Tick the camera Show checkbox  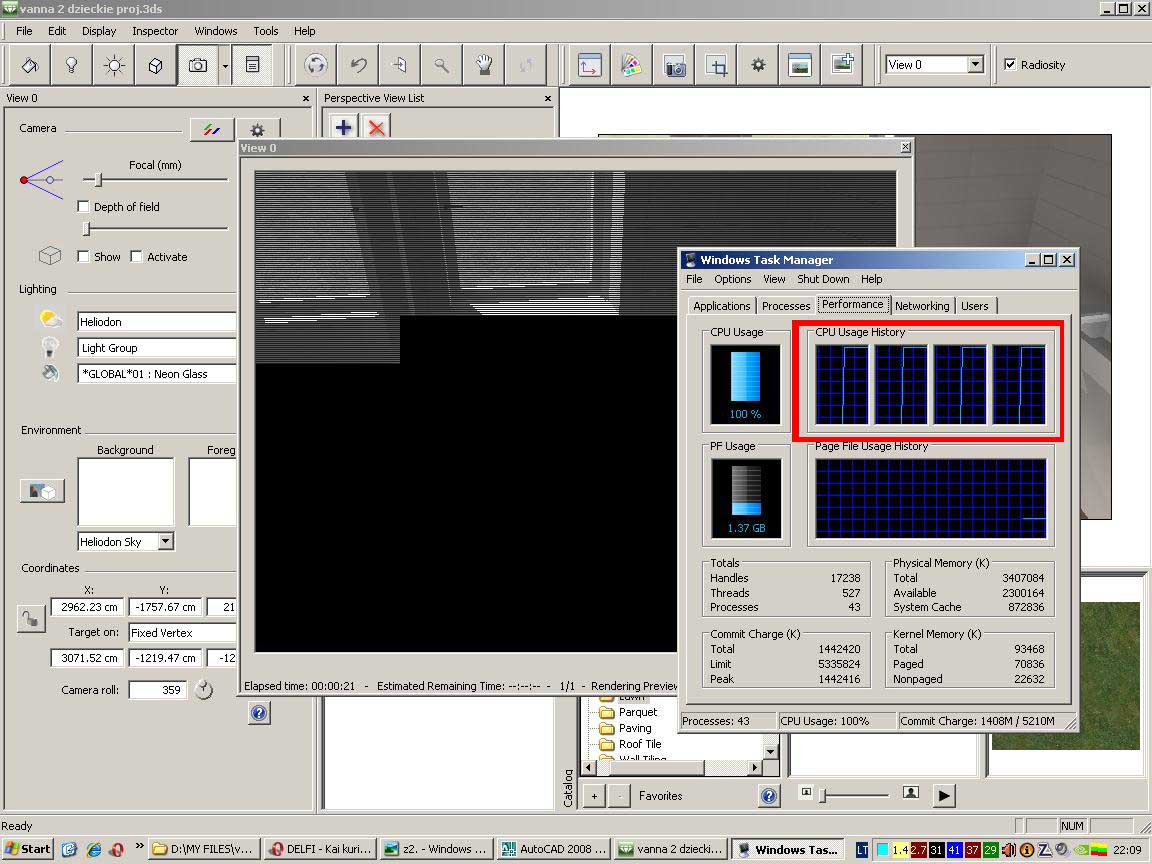[84, 257]
